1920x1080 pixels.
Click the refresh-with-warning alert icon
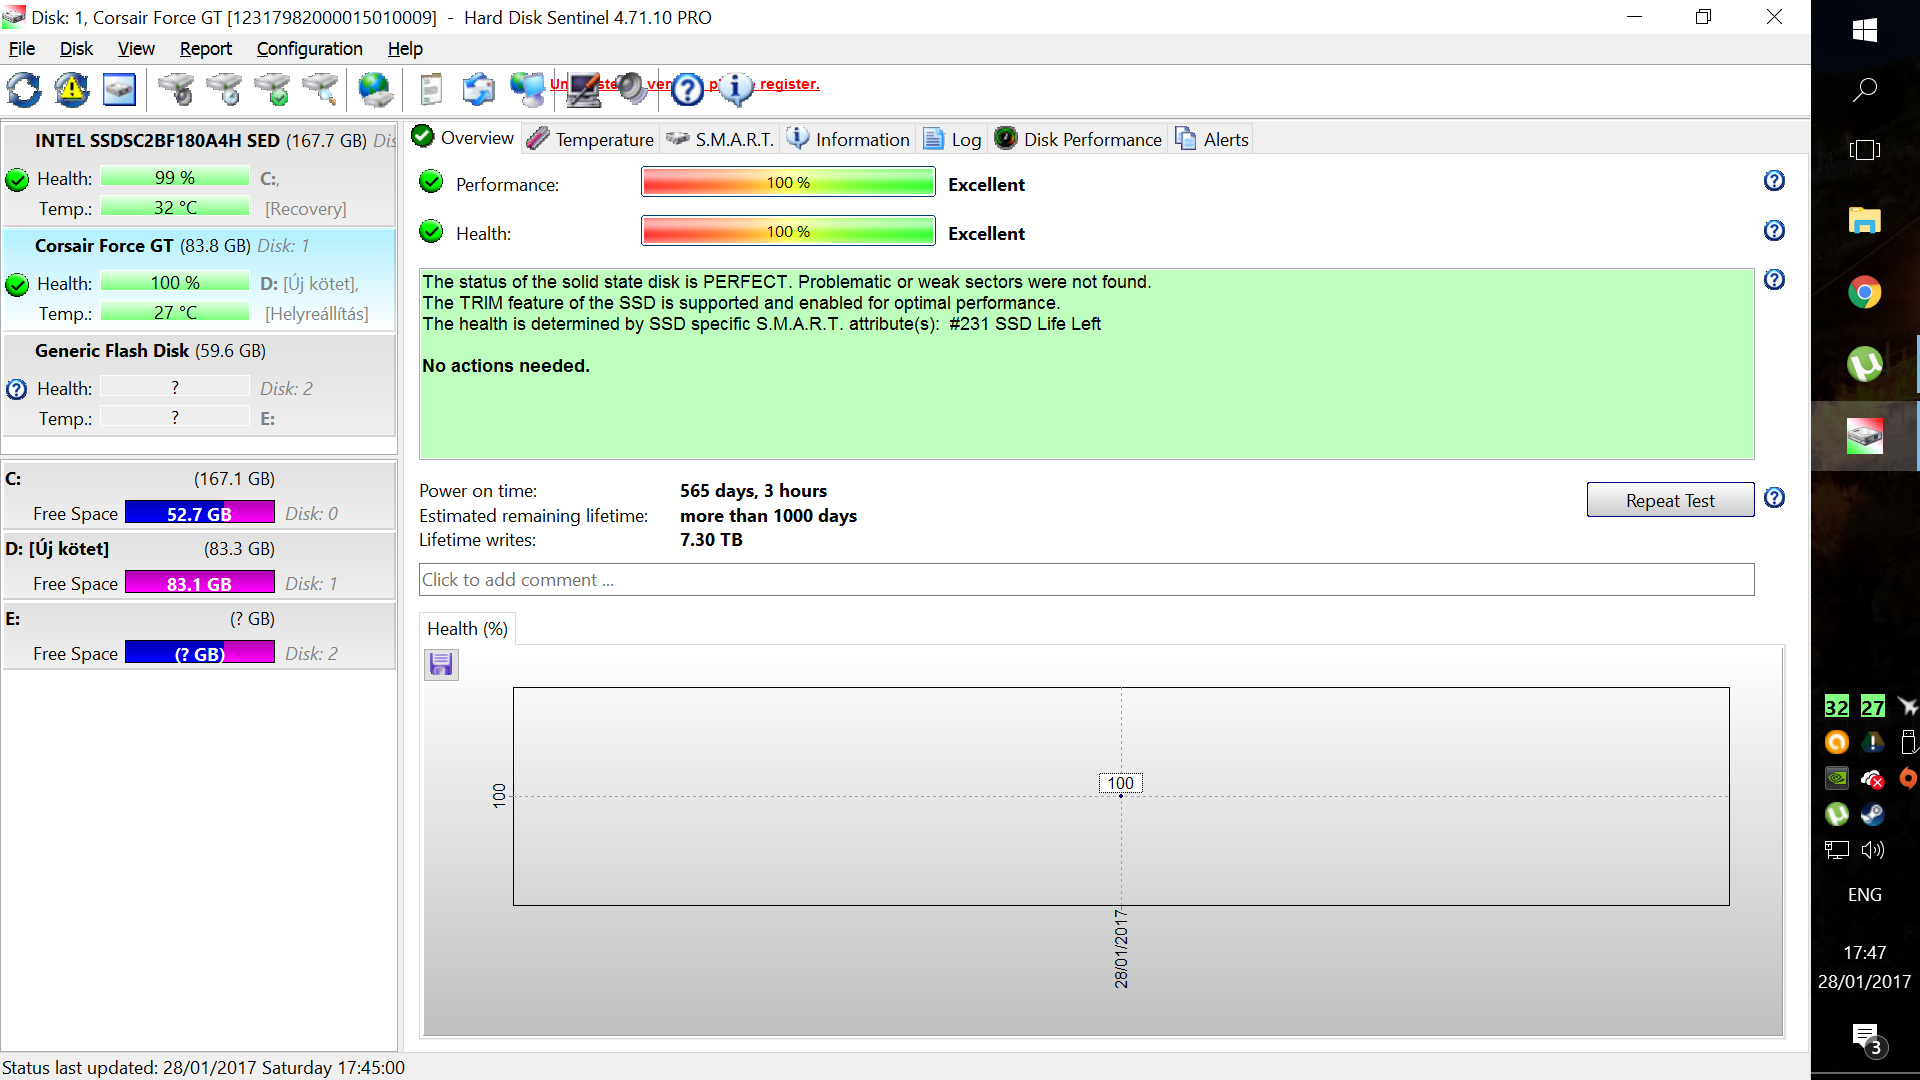click(x=72, y=90)
